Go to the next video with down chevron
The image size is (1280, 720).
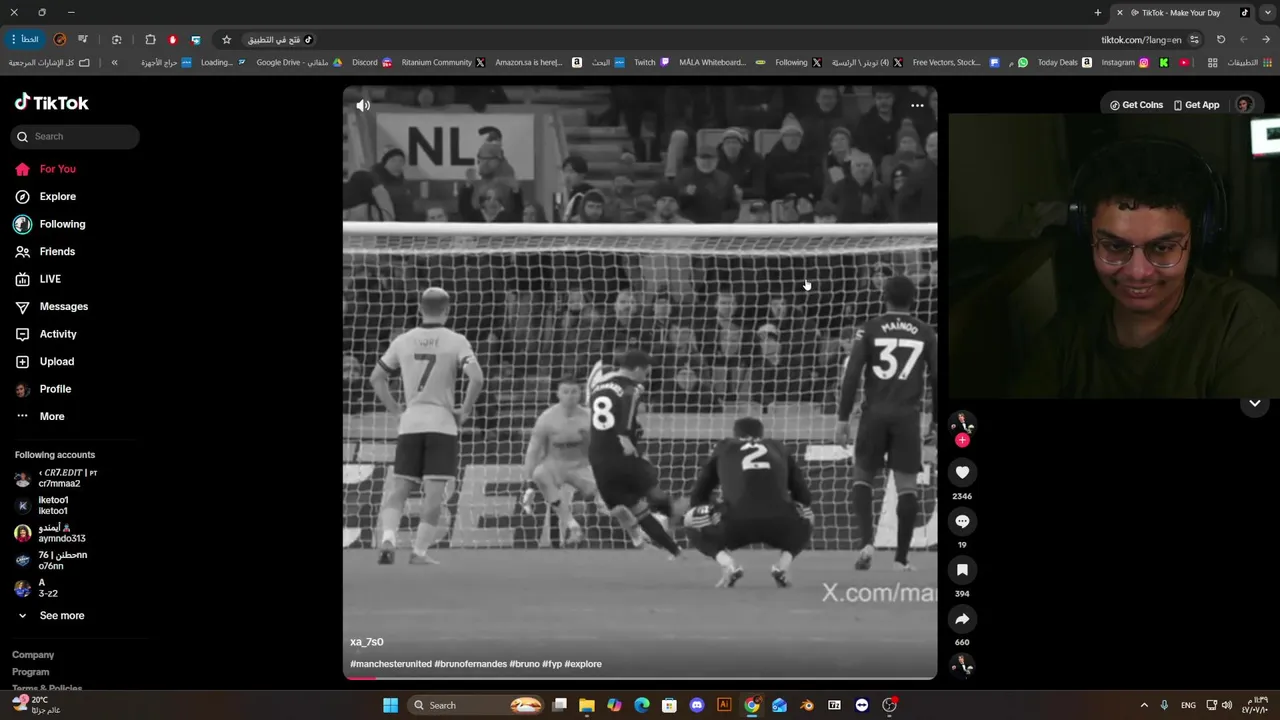[x=1254, y=403]
